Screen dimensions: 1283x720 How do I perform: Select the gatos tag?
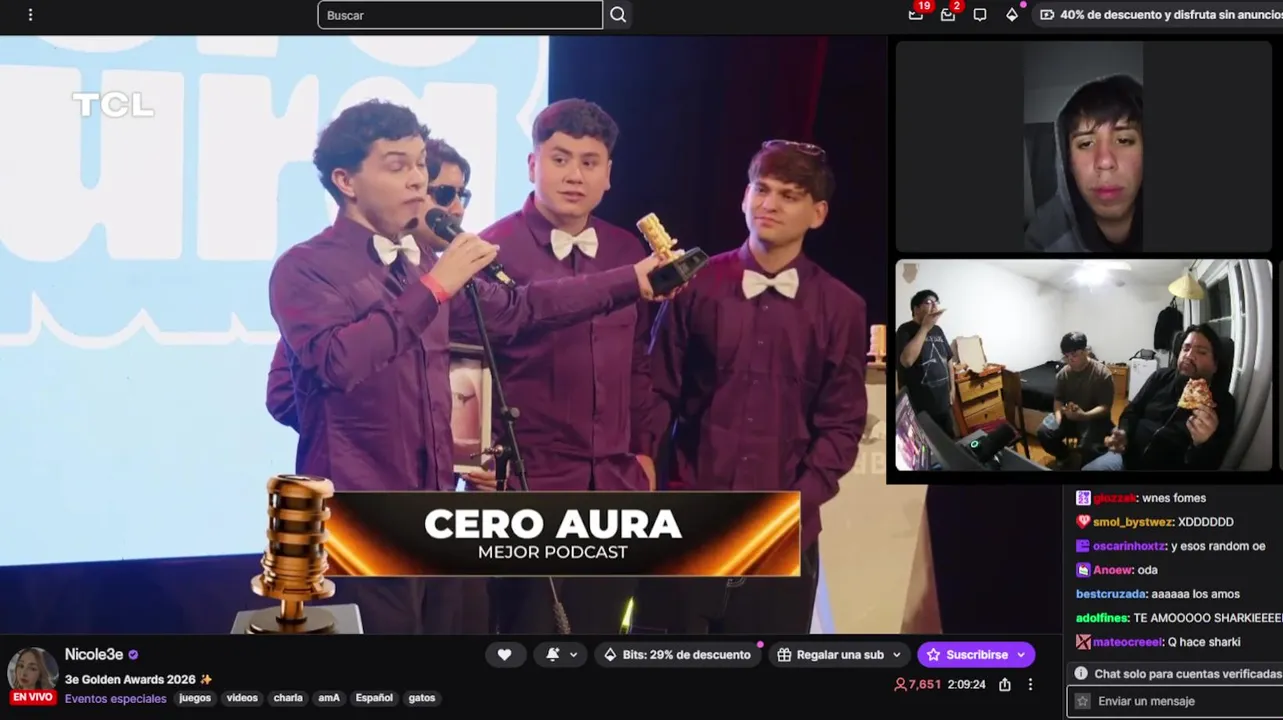pos(422,698)
